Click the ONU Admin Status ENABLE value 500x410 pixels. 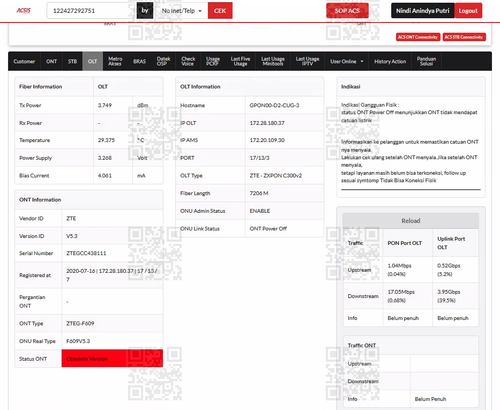[260, 211]
